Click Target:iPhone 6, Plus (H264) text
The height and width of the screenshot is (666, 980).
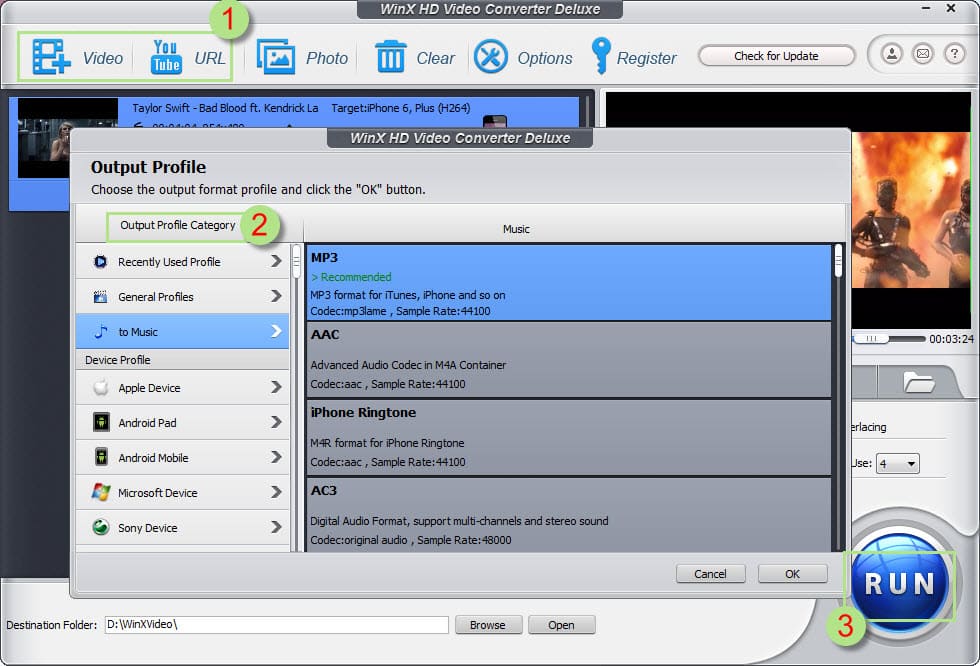(401, 107)
